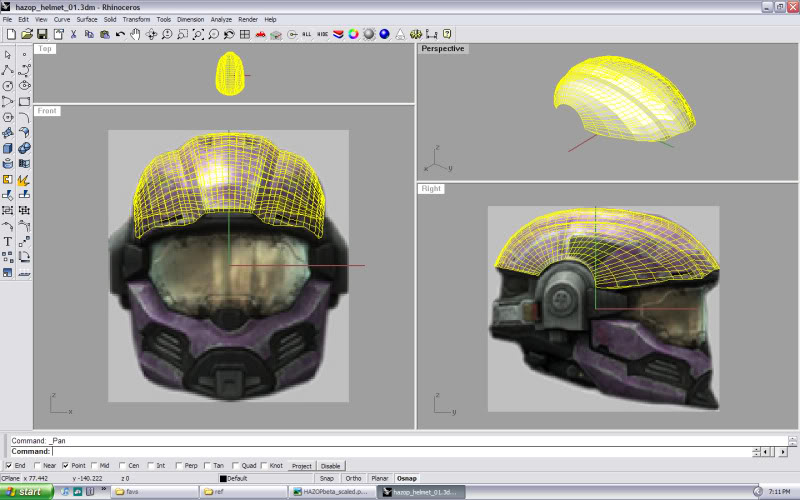800x500 pixels.
Task: Toggle Planar in the status bar
Action: point(380,479)
